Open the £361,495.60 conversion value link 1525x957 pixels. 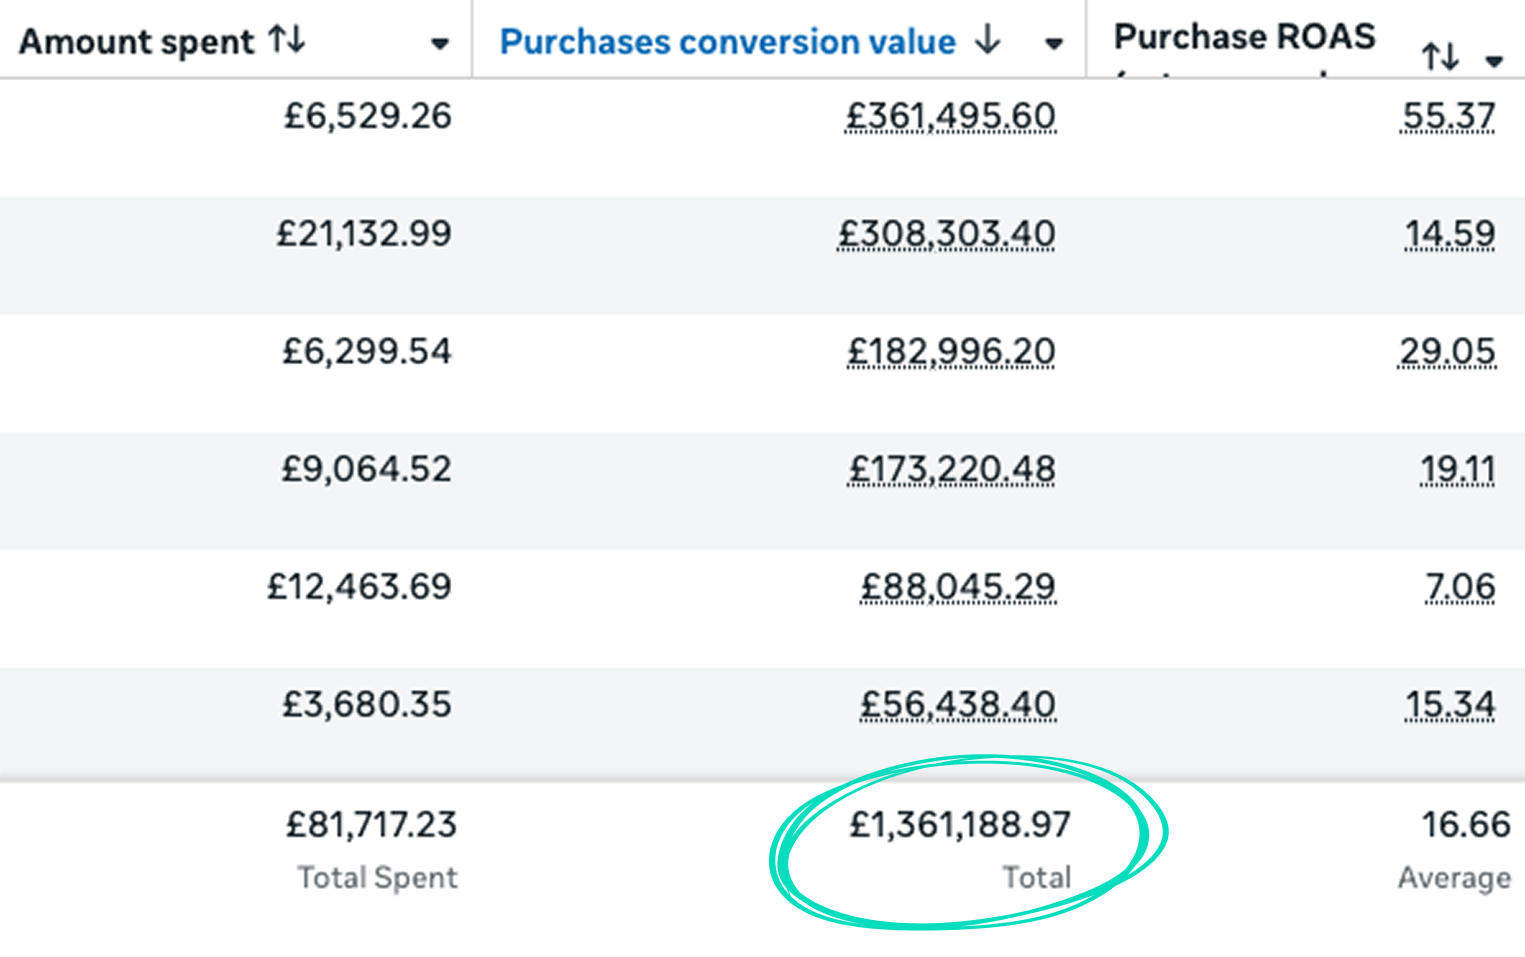click(950, 116)
